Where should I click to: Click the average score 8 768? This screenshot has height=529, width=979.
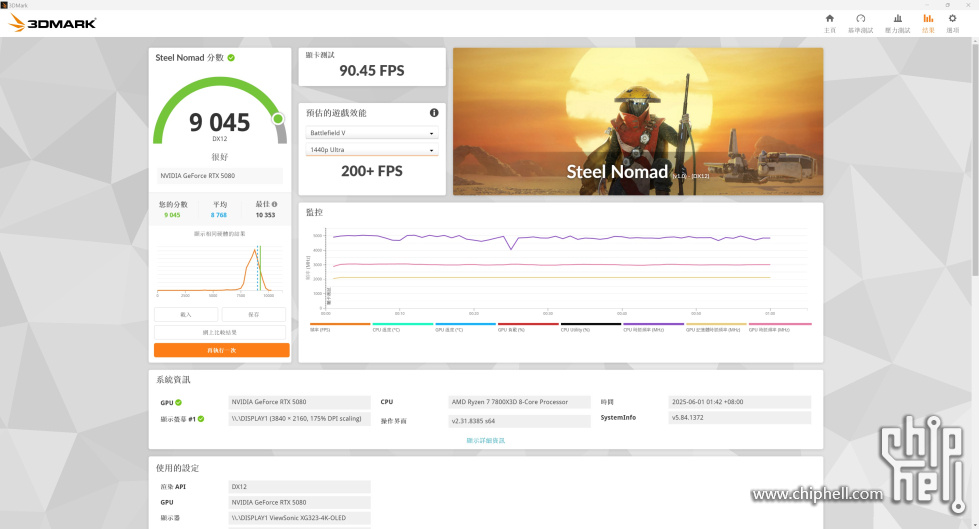point(219,215)
